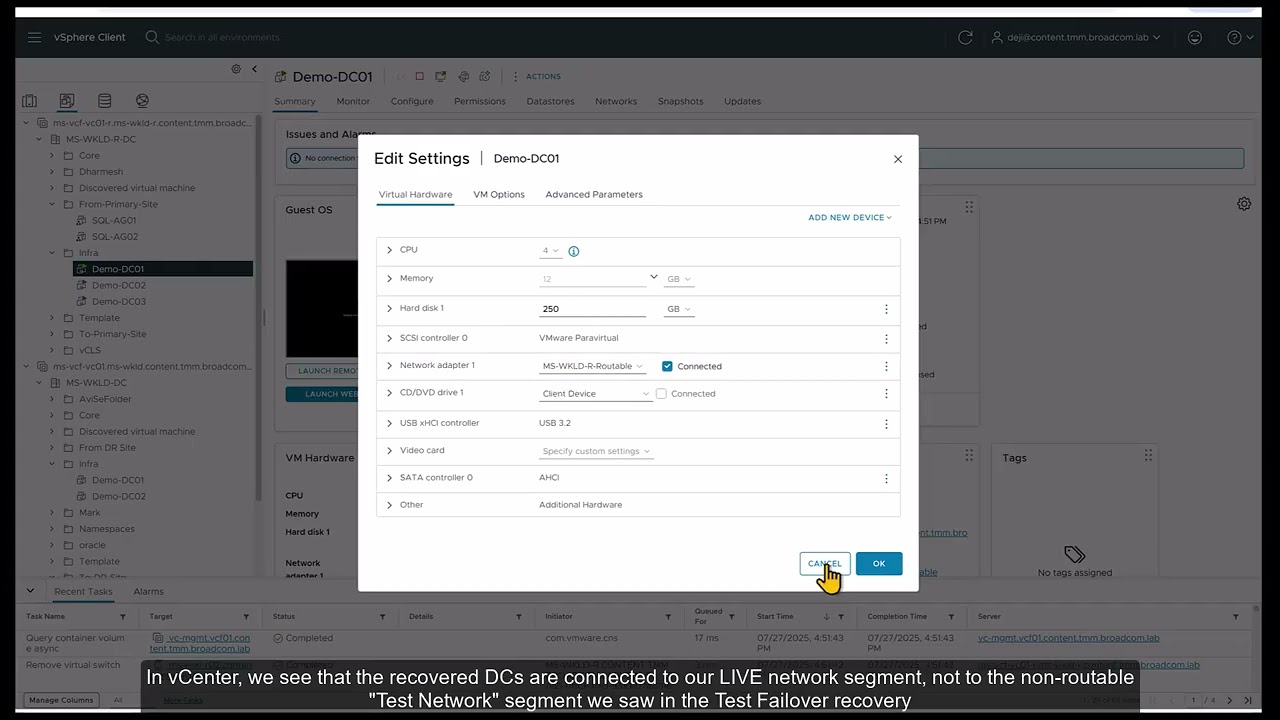Click the Hard disk 1 size field
The image size is (1280, 720).
point(592,309)
